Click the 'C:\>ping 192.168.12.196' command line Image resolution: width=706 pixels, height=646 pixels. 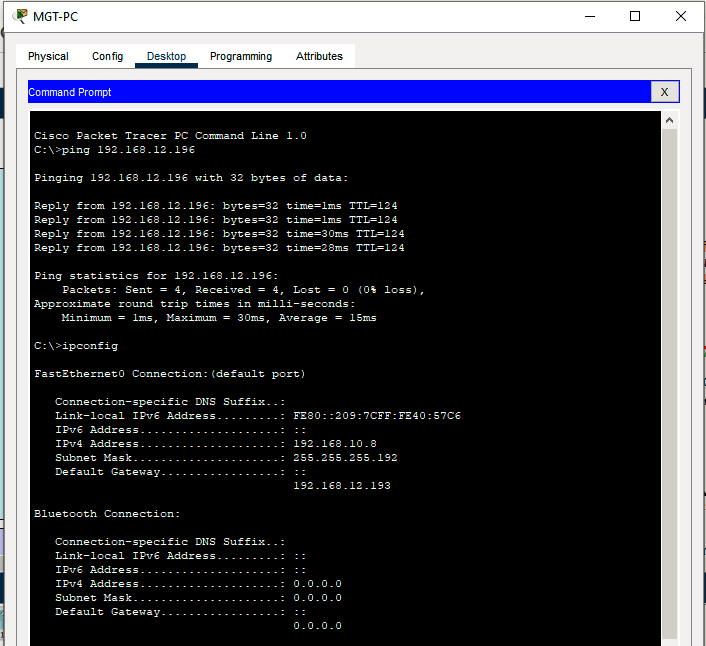(114, 150)
